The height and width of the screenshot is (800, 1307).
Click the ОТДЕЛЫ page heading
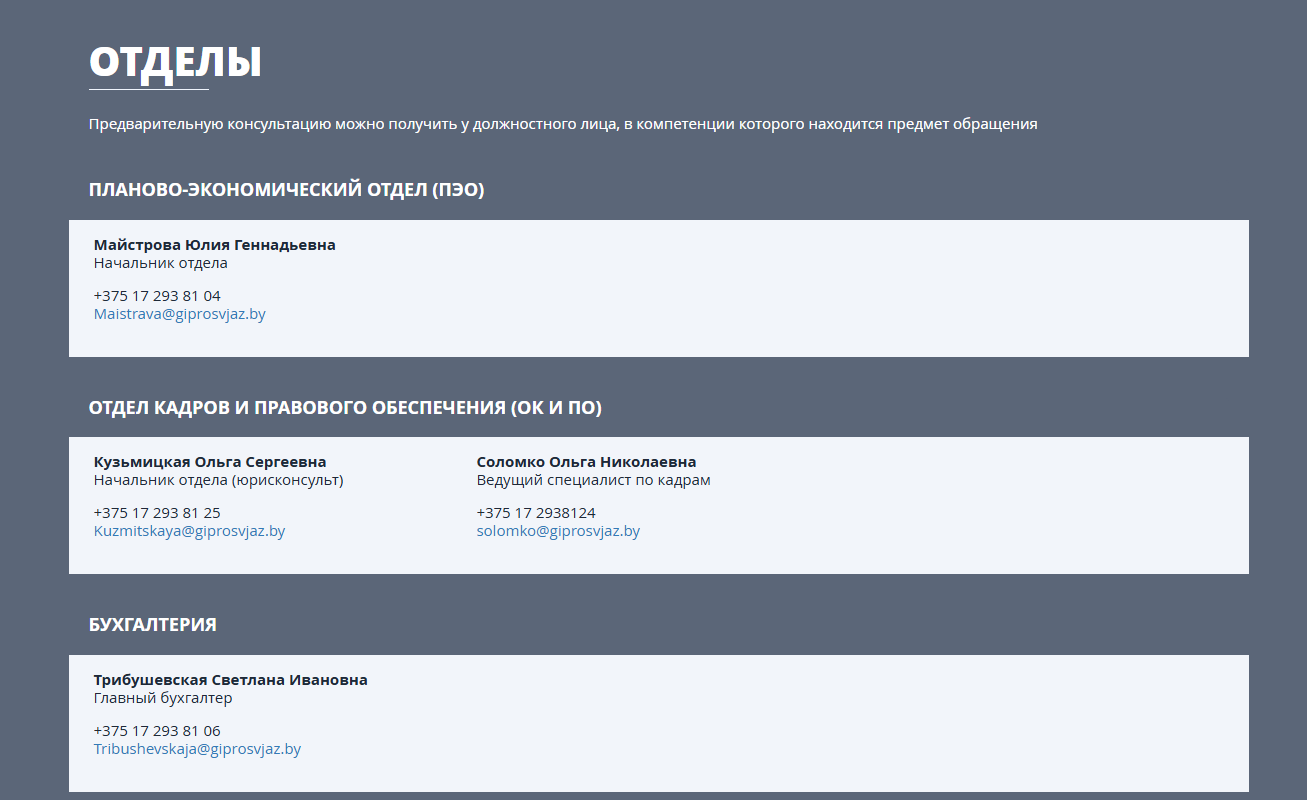pyautogui.click(x=175, y=62)
